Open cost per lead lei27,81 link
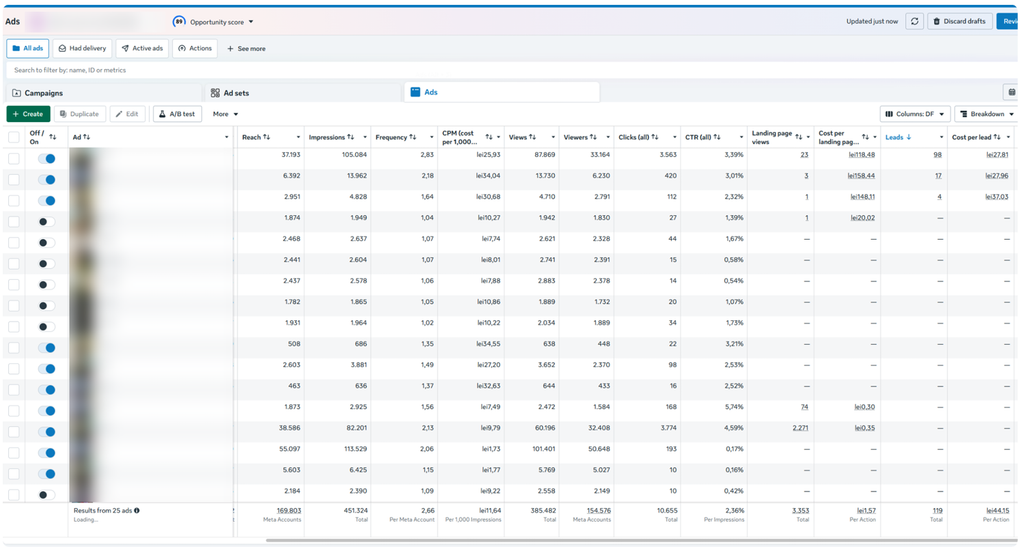 (997, 155)
